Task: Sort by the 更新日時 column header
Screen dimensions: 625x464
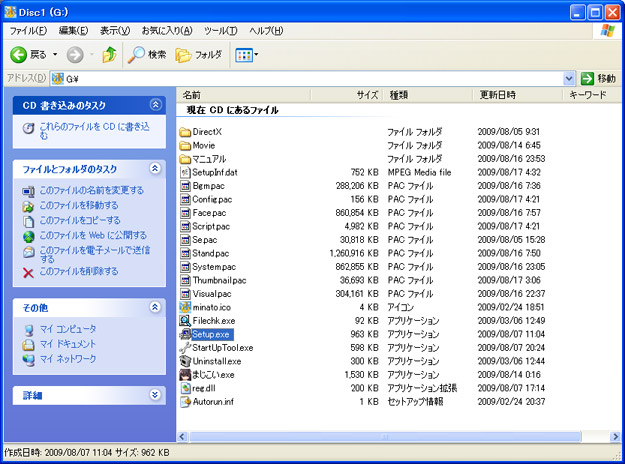Action: [498, 95]
